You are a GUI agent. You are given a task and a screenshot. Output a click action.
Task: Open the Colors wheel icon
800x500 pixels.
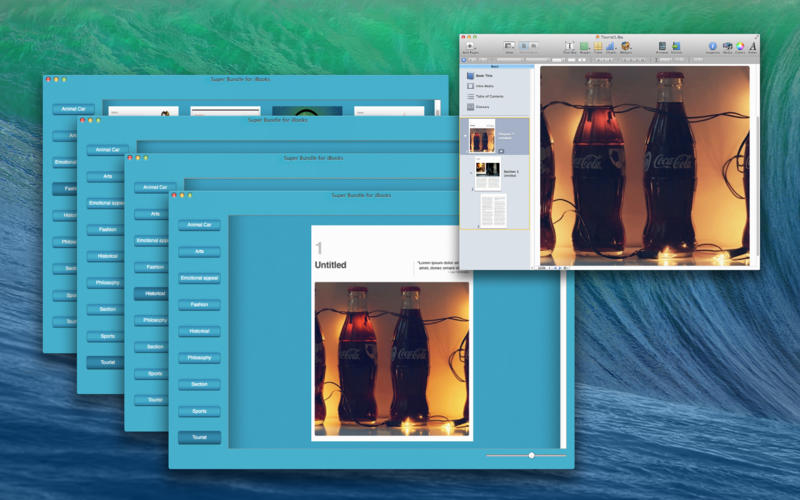pos(740,46)
